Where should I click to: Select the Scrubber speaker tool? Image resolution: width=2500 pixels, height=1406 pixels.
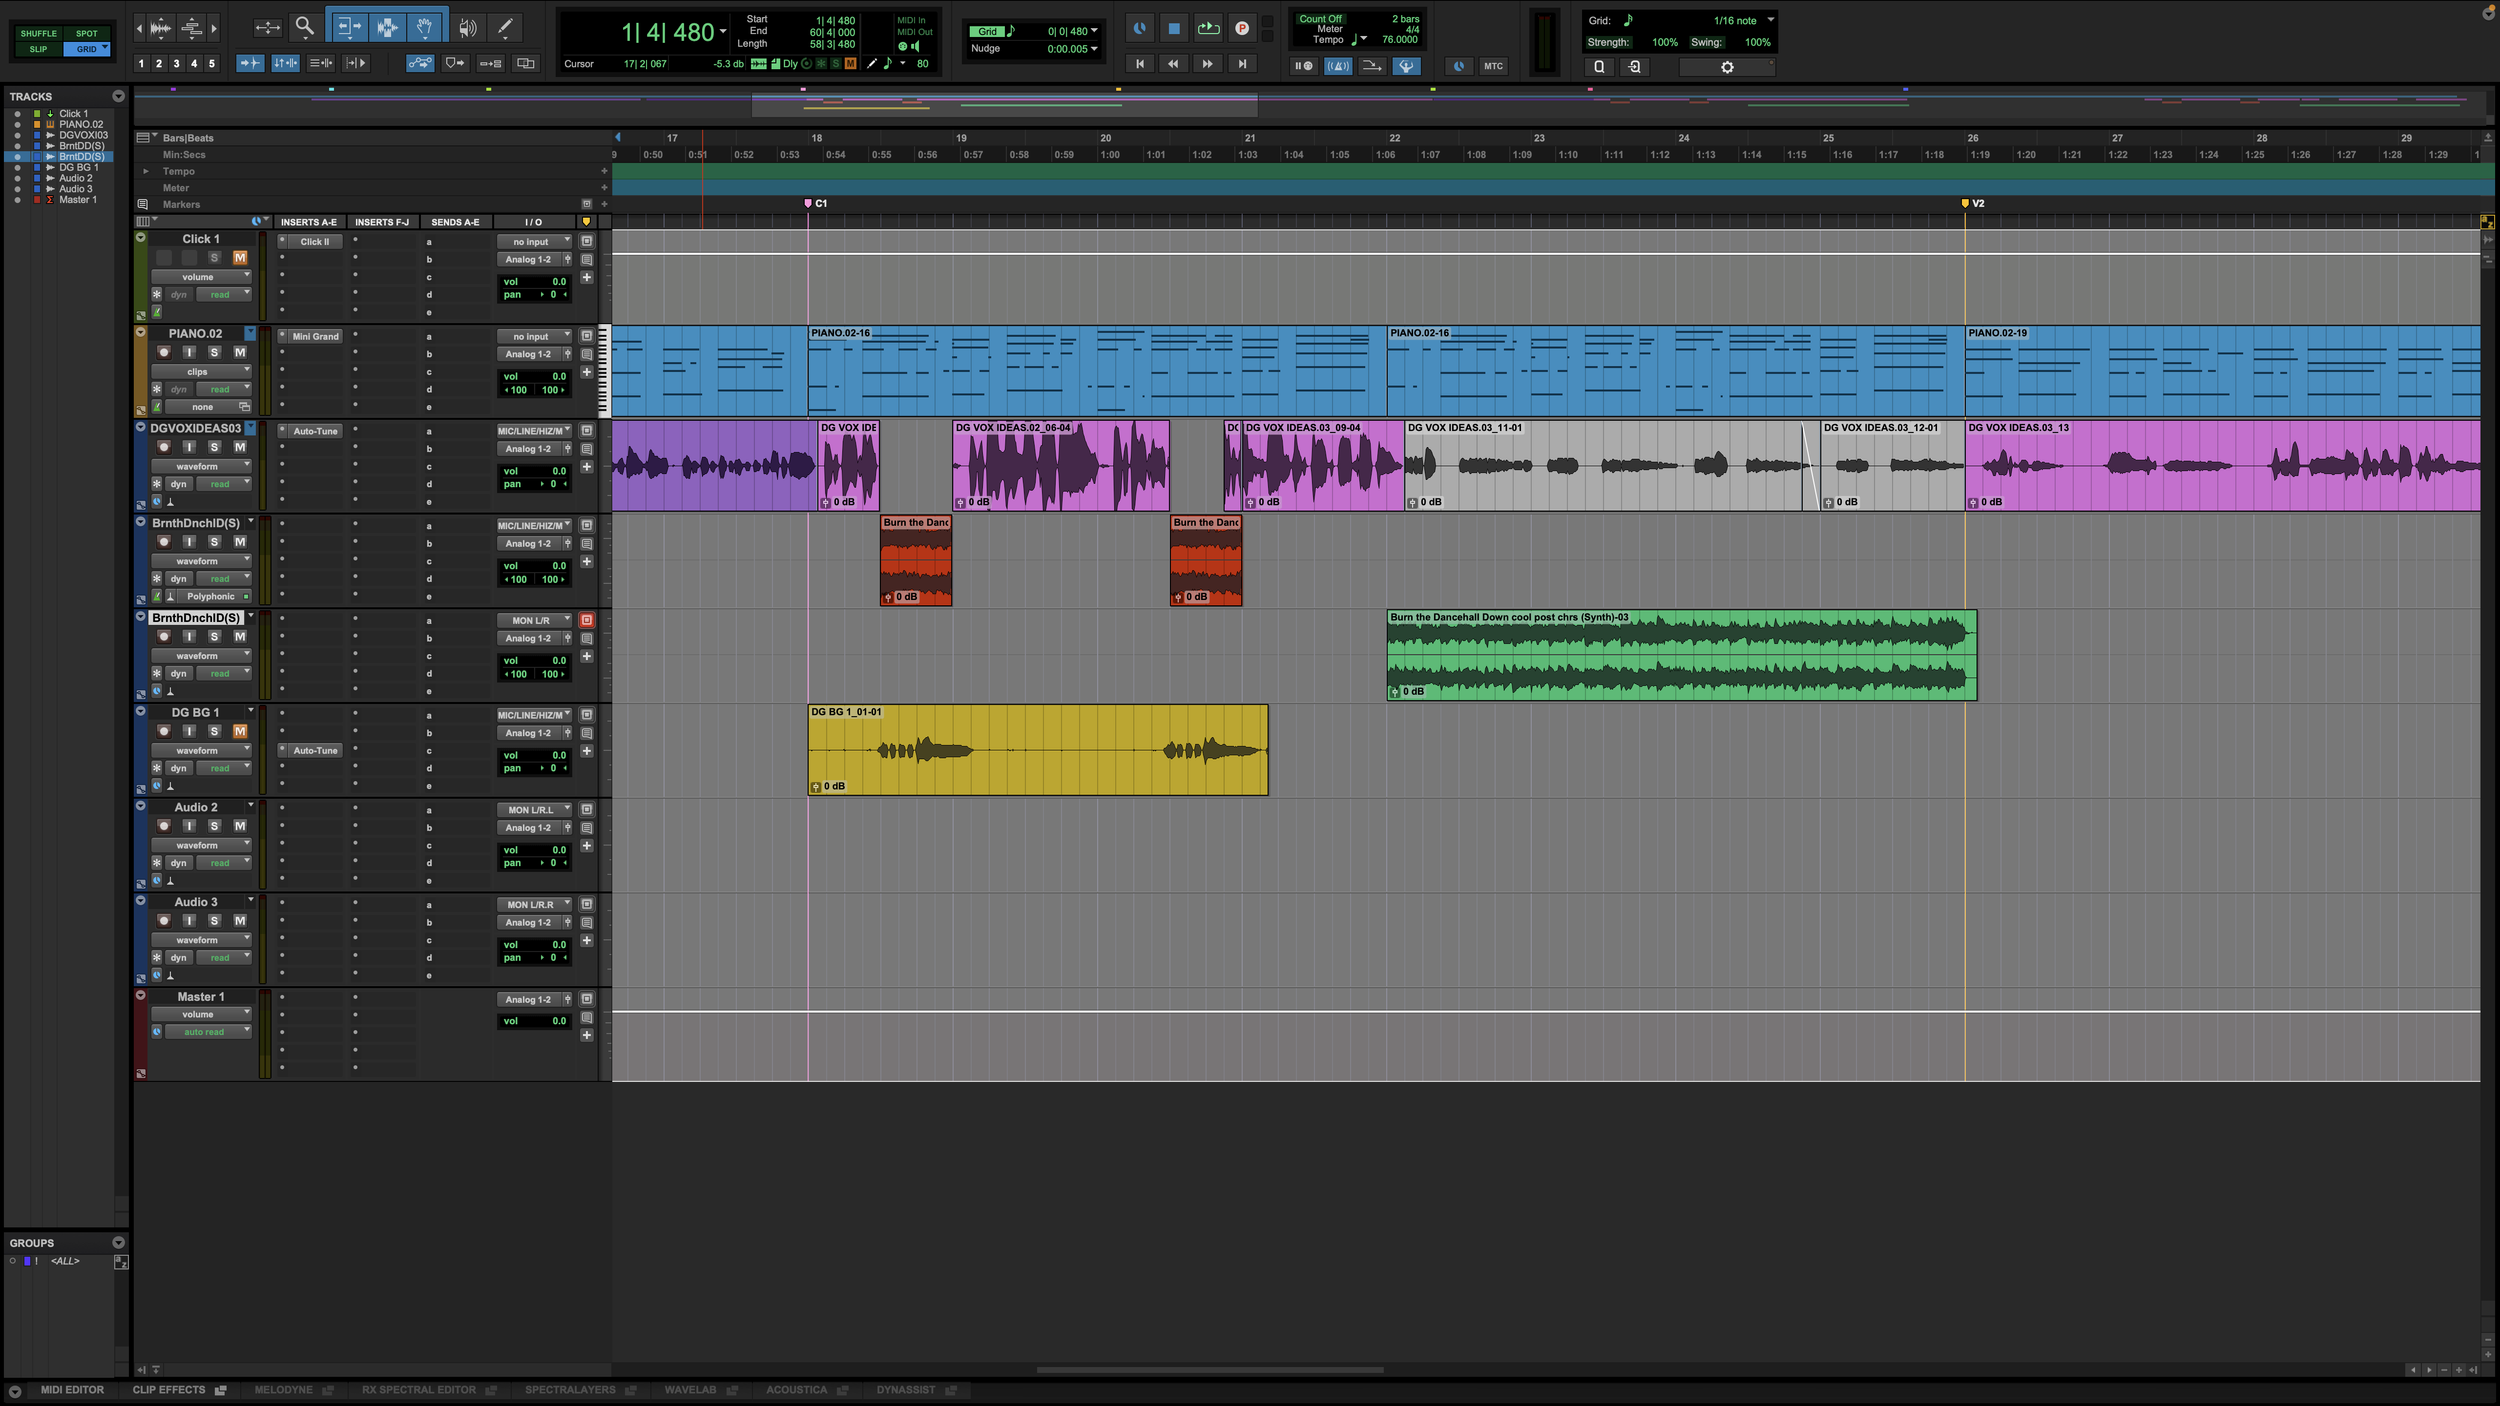tap(468, 28)
